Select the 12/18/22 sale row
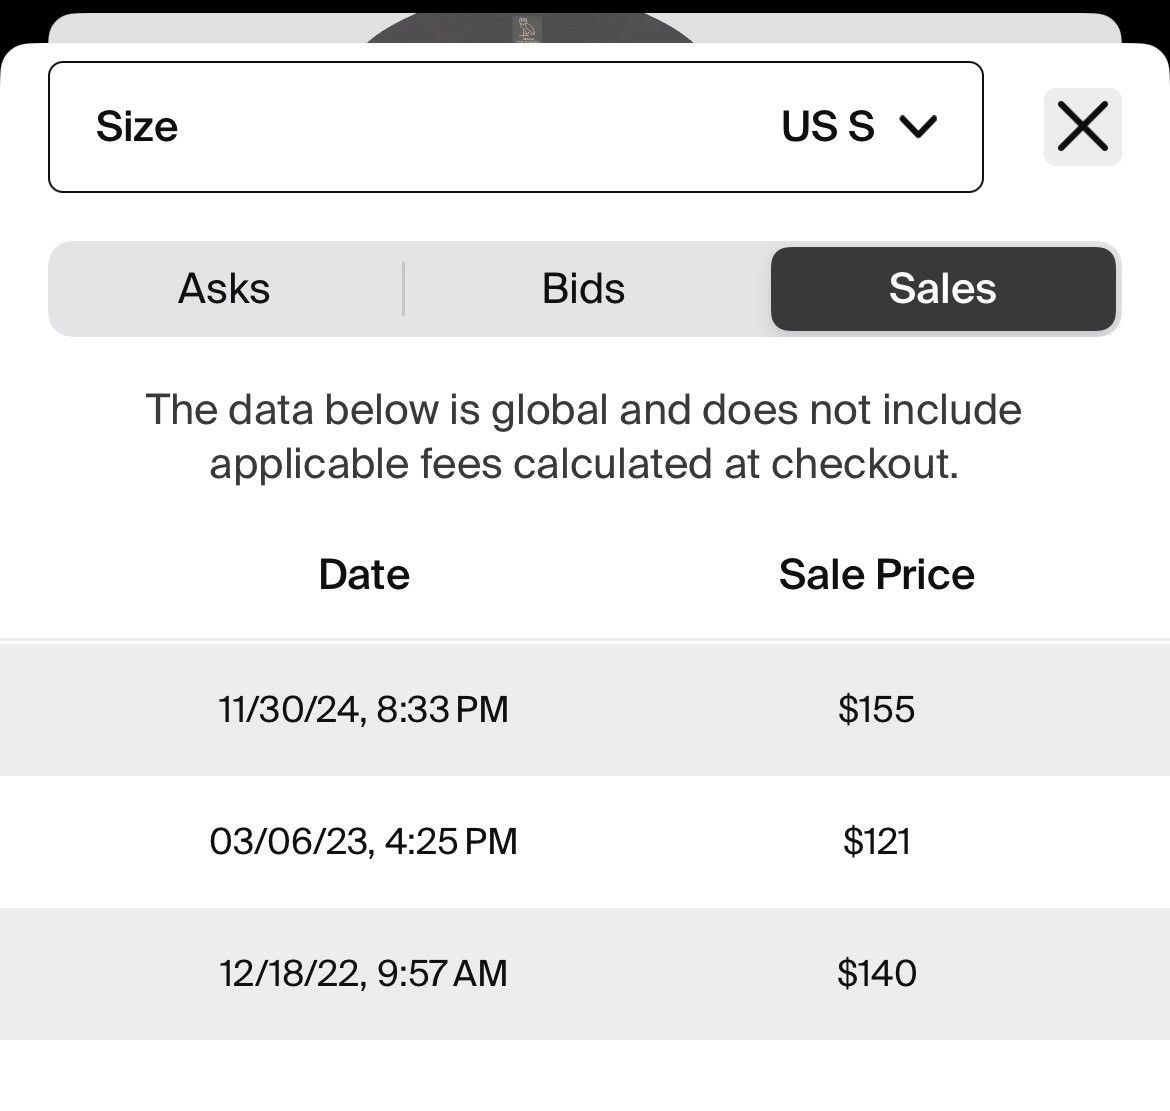The image size is (1170, 1111). (x=585, y=974)
